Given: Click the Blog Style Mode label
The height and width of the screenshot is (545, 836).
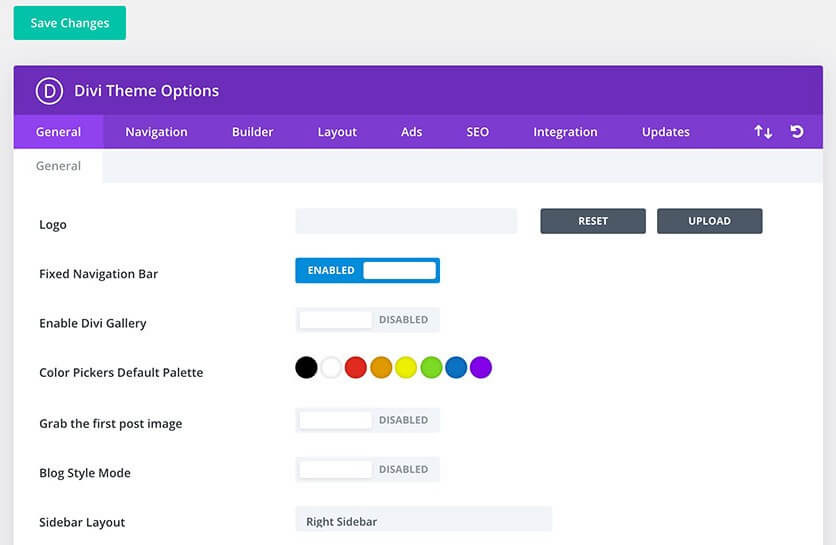Looking at the screenshot, I should click(85, 473).
